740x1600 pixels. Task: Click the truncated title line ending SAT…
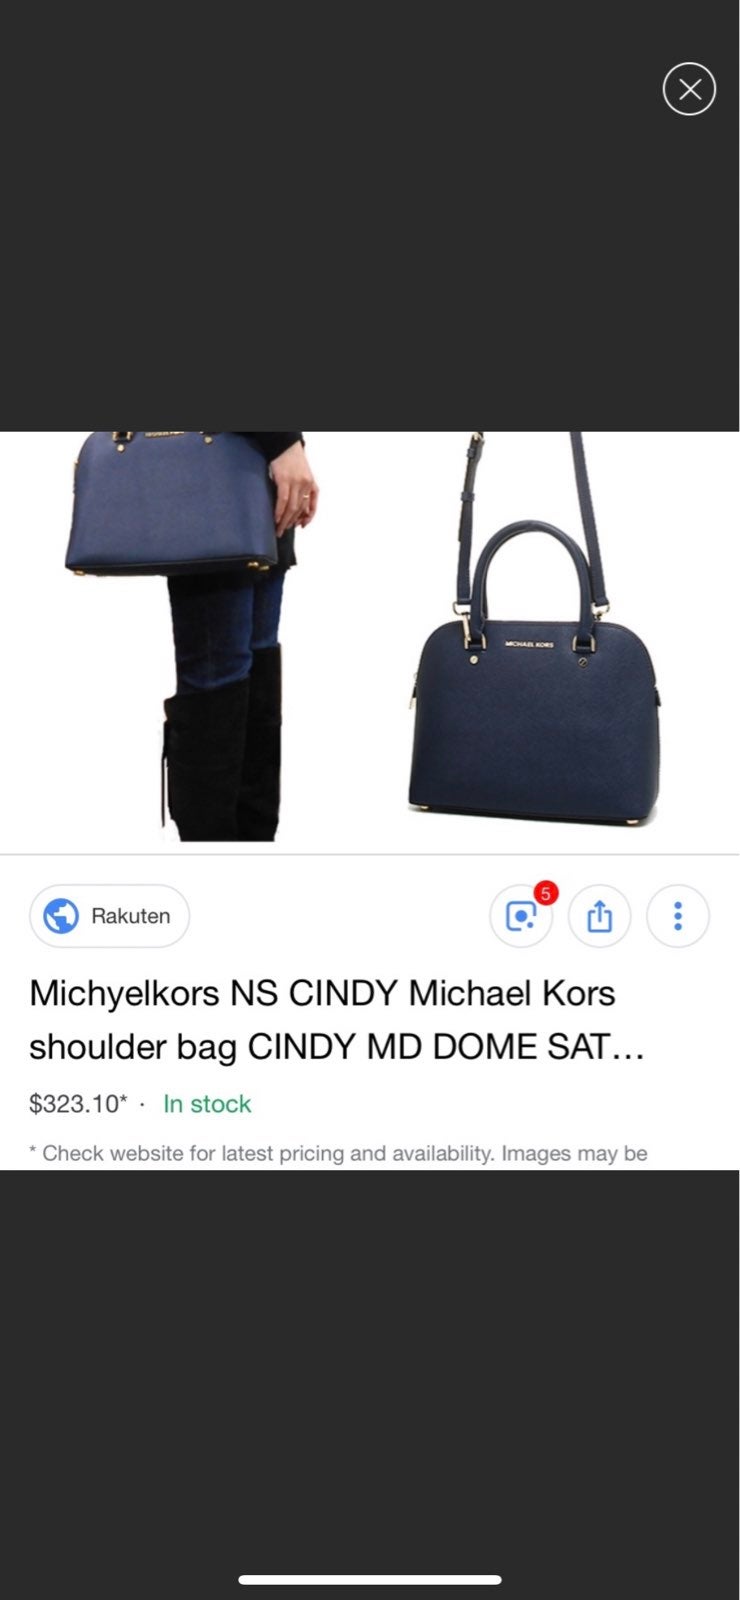pyautogui.click(x=336, y=1046)
